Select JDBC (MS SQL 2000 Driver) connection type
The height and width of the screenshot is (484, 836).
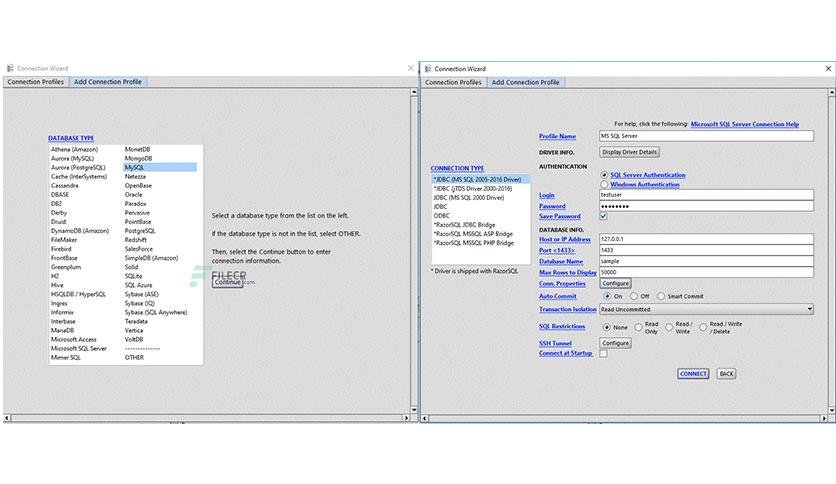pos(468,198)
